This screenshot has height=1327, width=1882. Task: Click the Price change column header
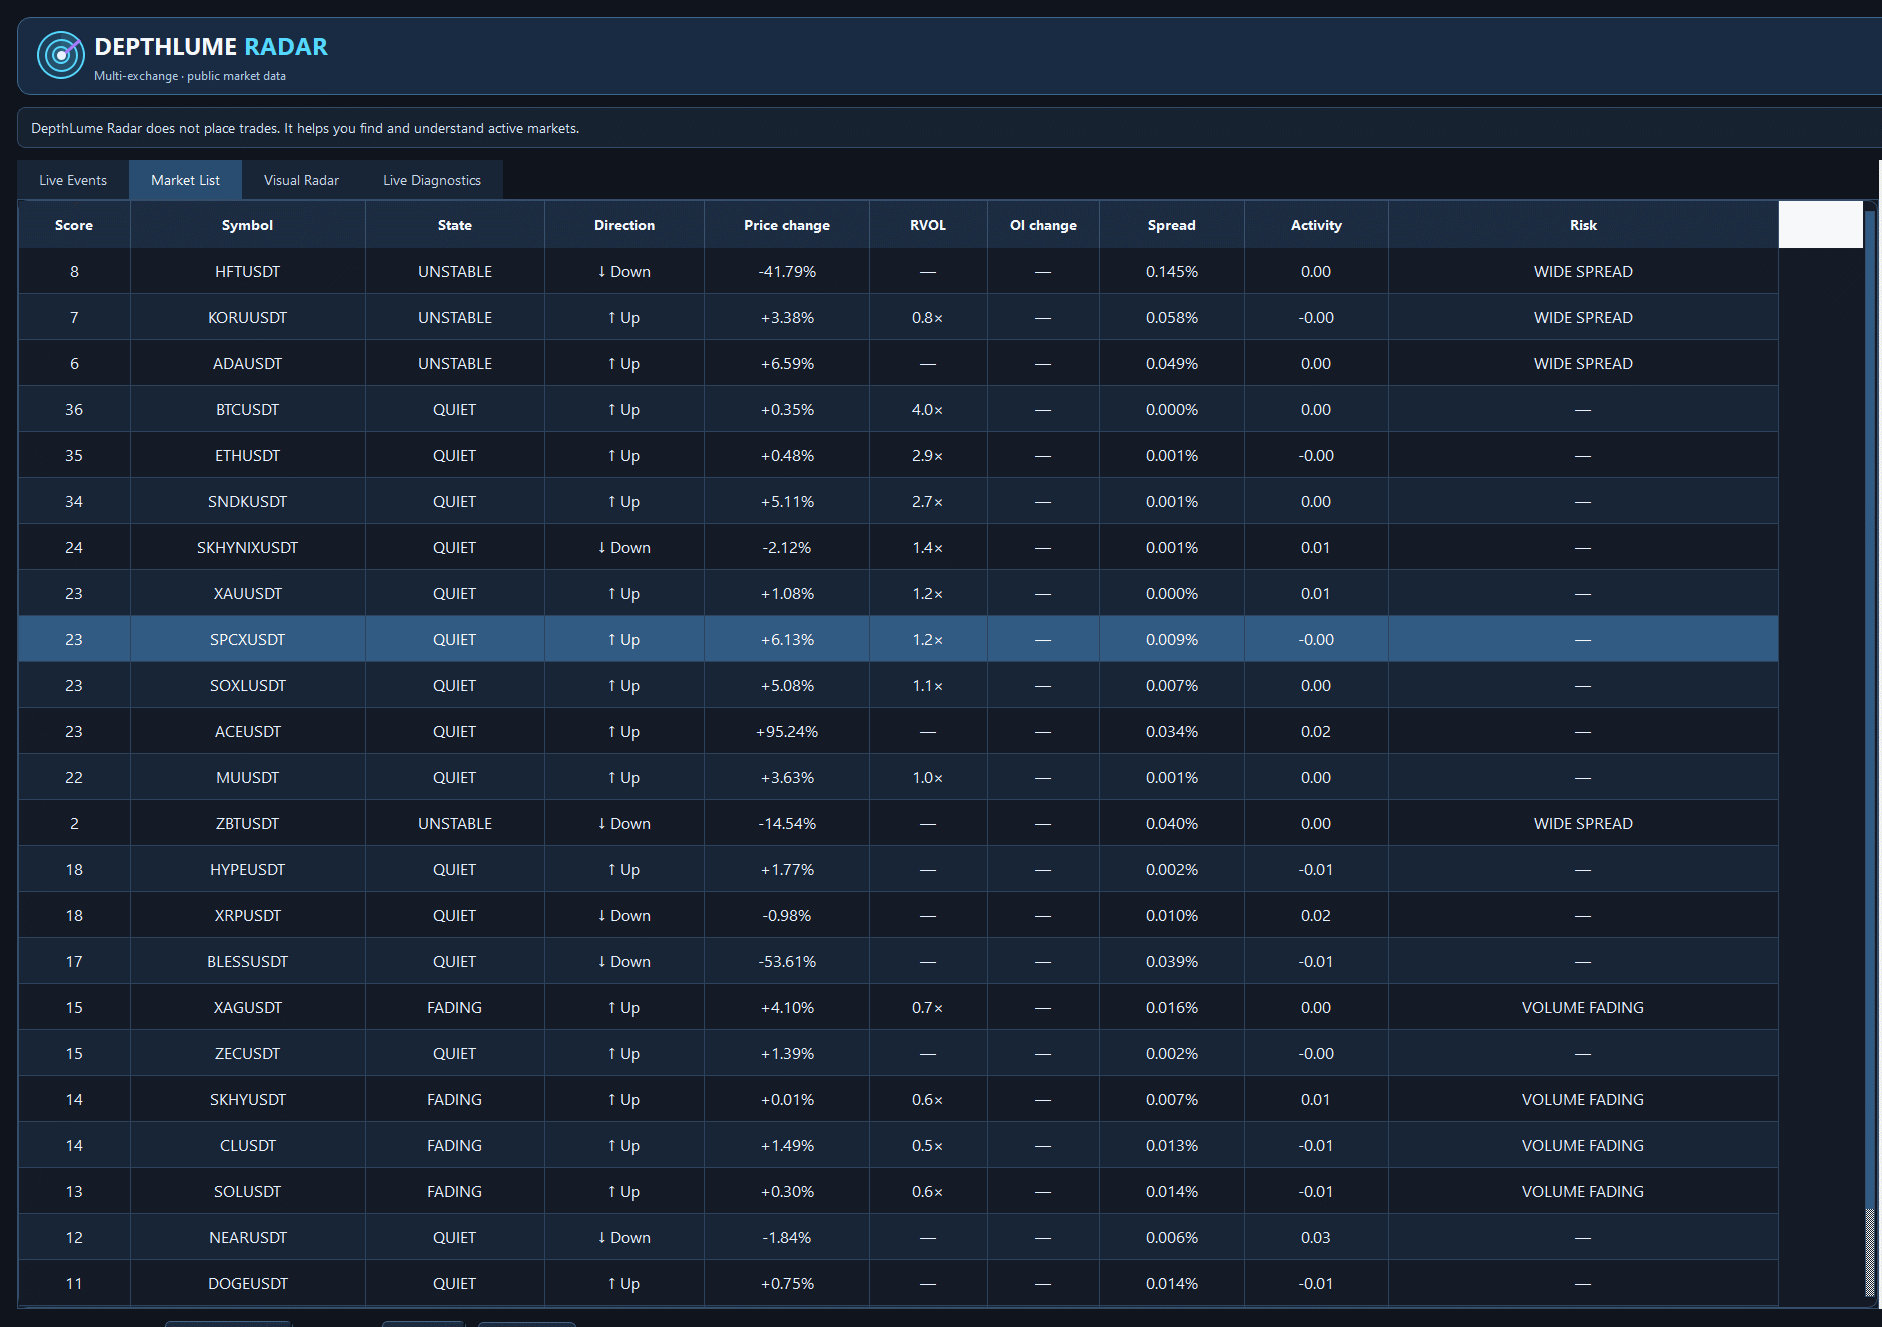point(787,225)
